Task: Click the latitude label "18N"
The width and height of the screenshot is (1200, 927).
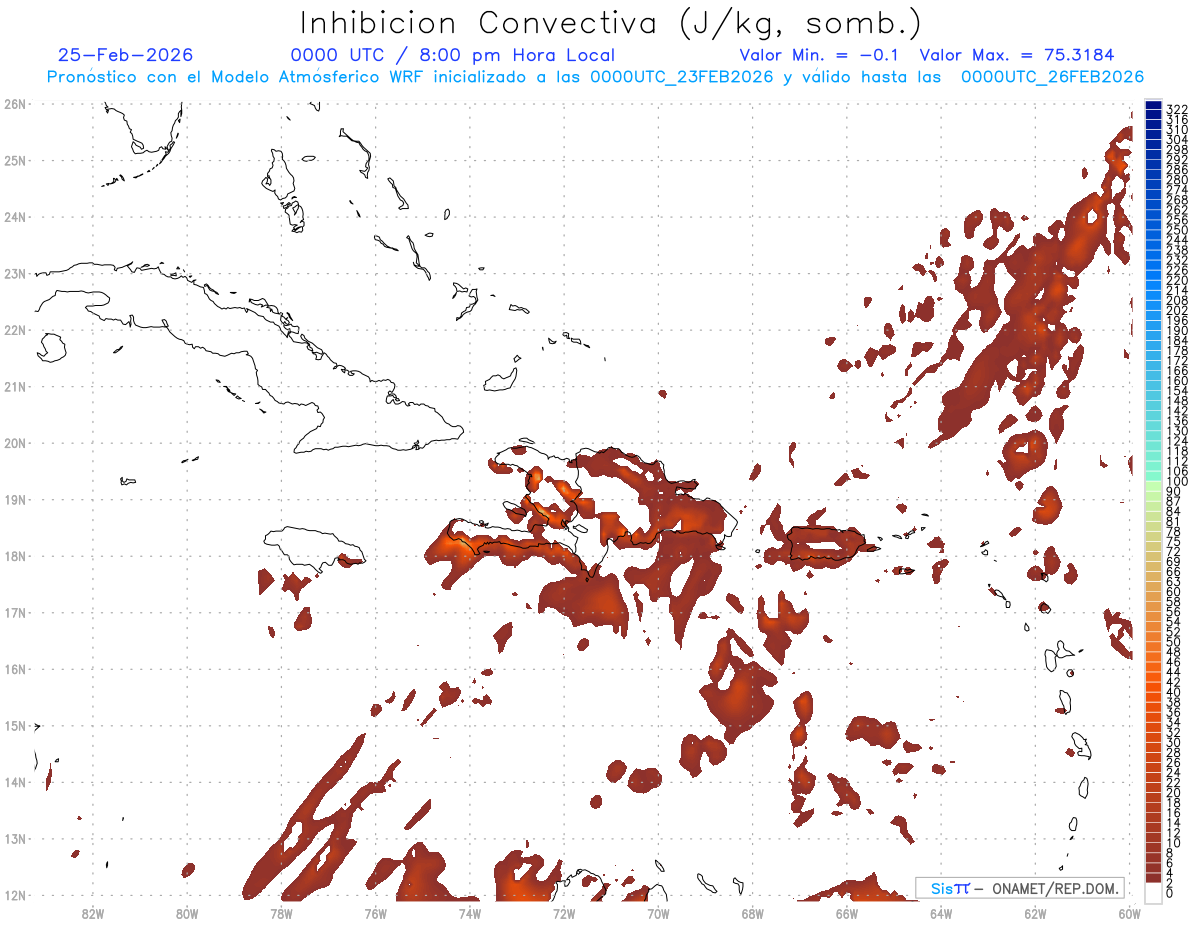Action: pos(14,556)
